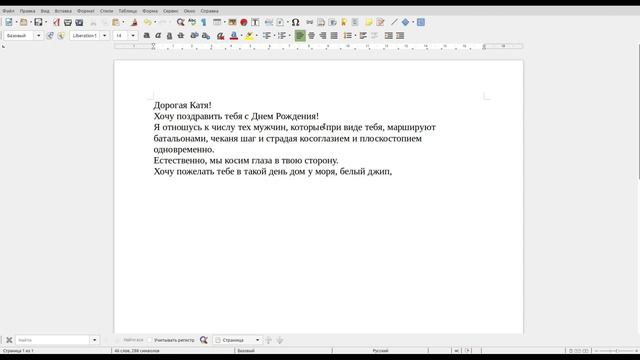
Task: Align paragraph to the right
Action: tap(323, 36)
